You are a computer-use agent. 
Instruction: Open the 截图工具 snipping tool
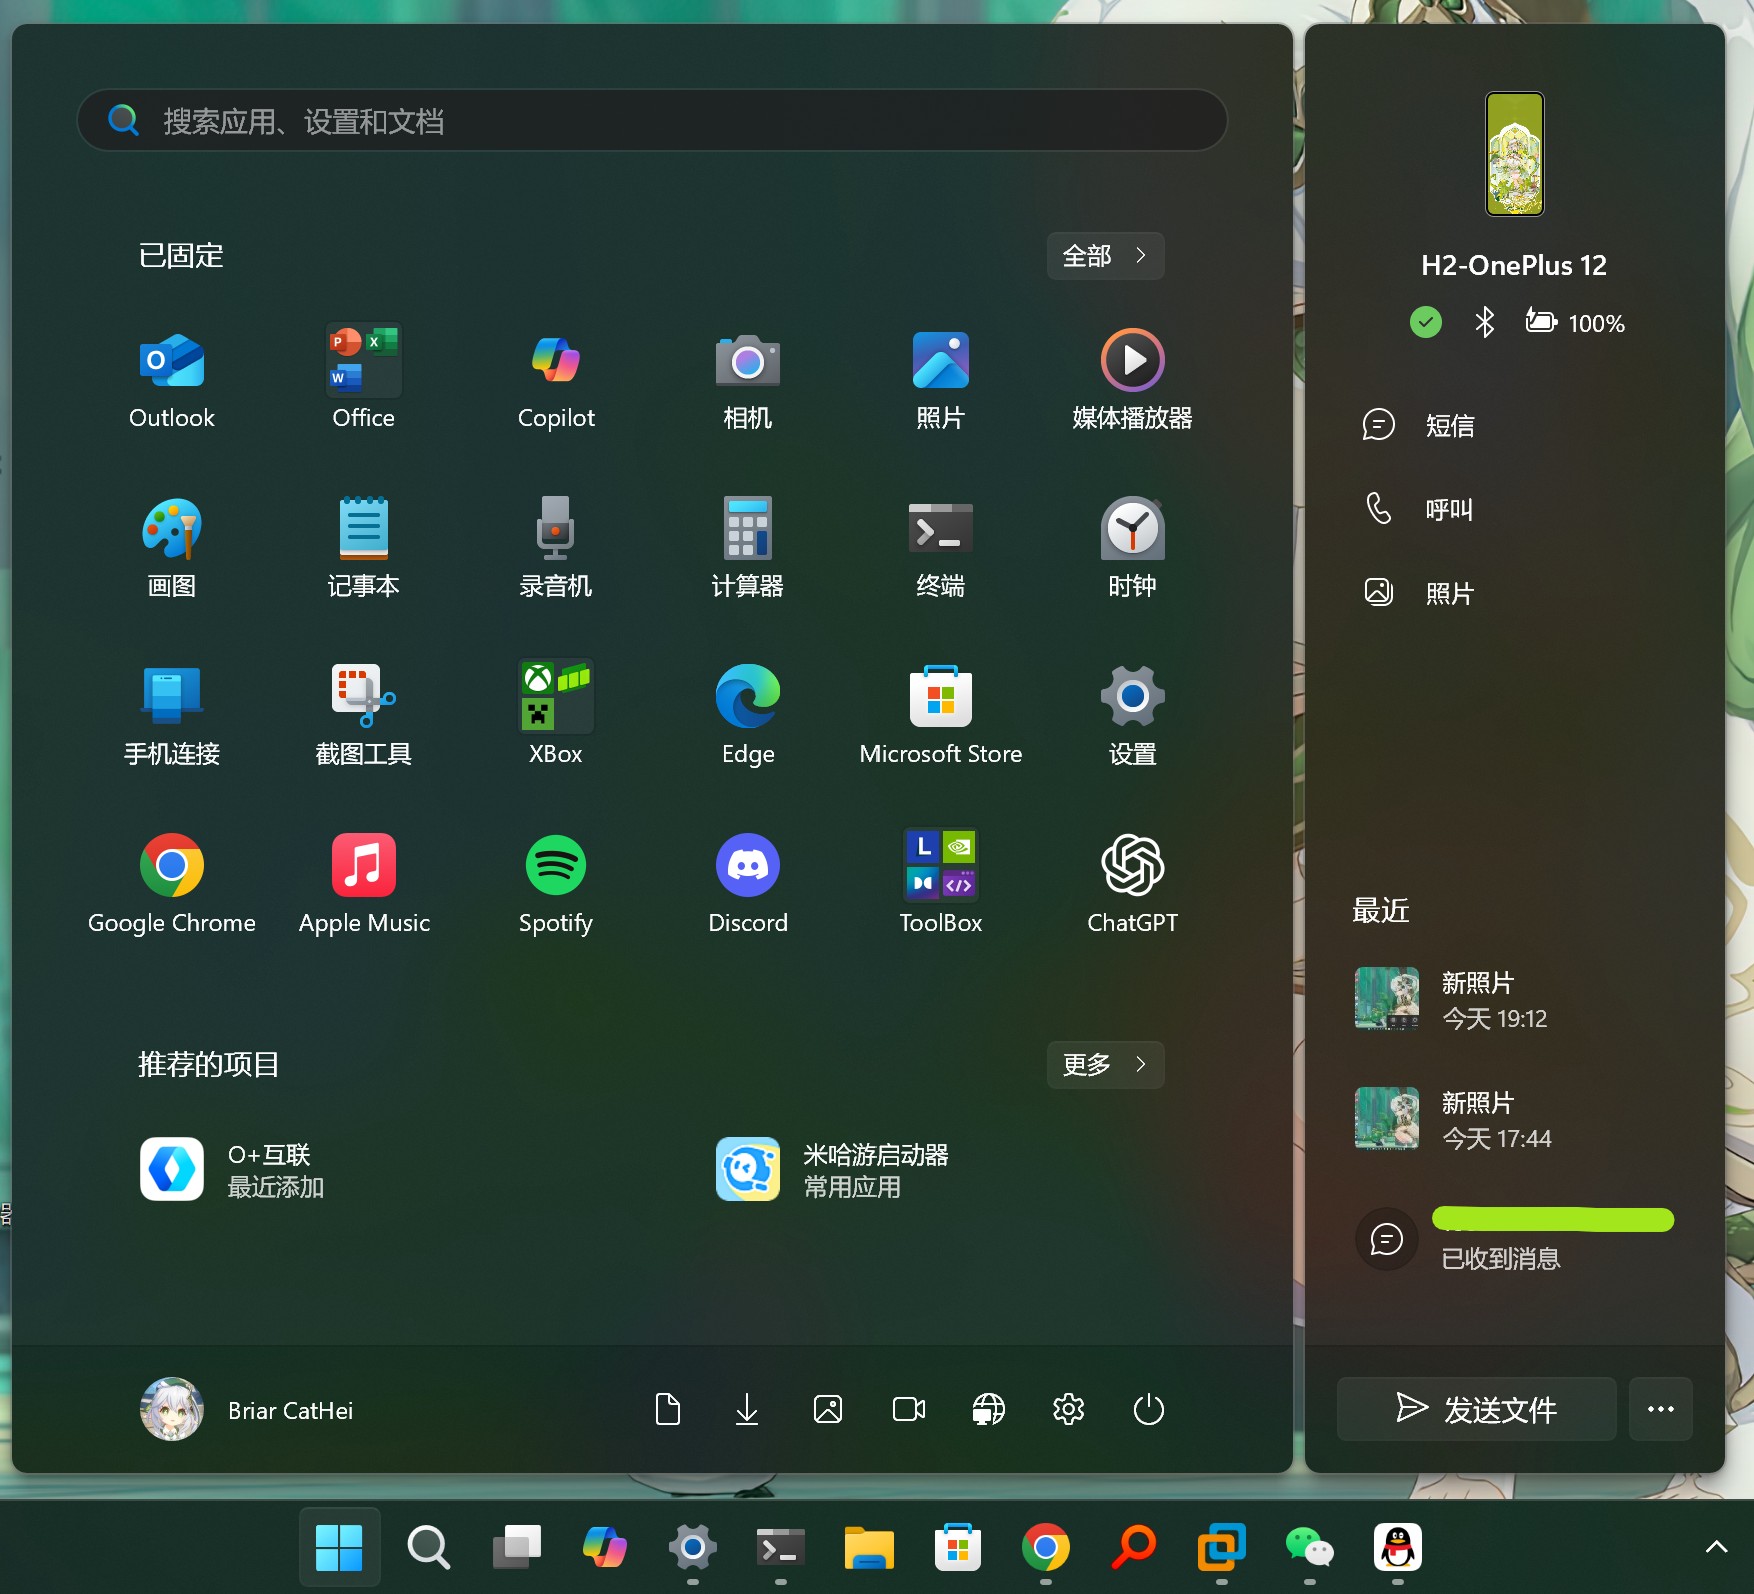(x=364, y=714)
